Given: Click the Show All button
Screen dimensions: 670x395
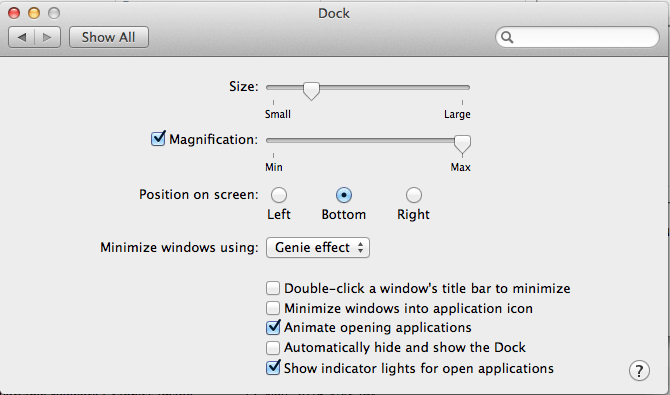Looking at the screenshot, I should [109, 38].
